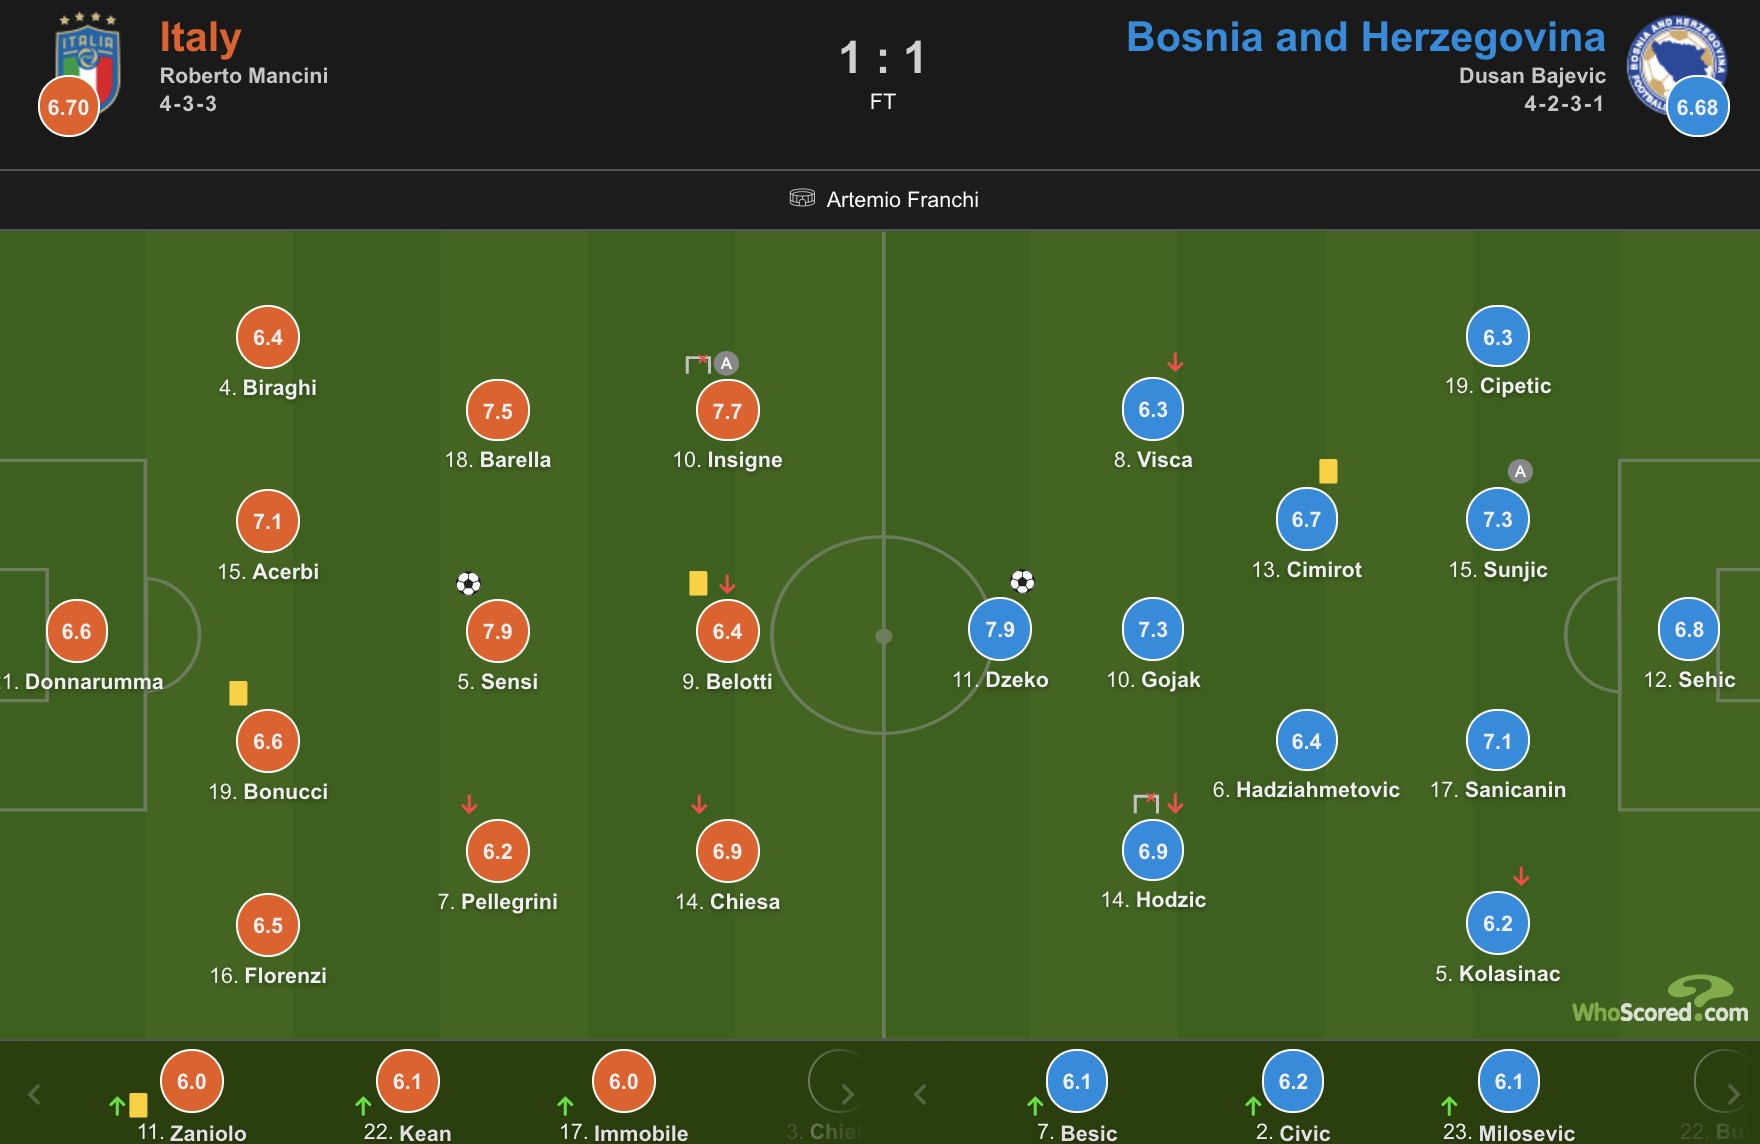
Task: Click the assist badge above Sunjic
Action: coord(1520,471)
